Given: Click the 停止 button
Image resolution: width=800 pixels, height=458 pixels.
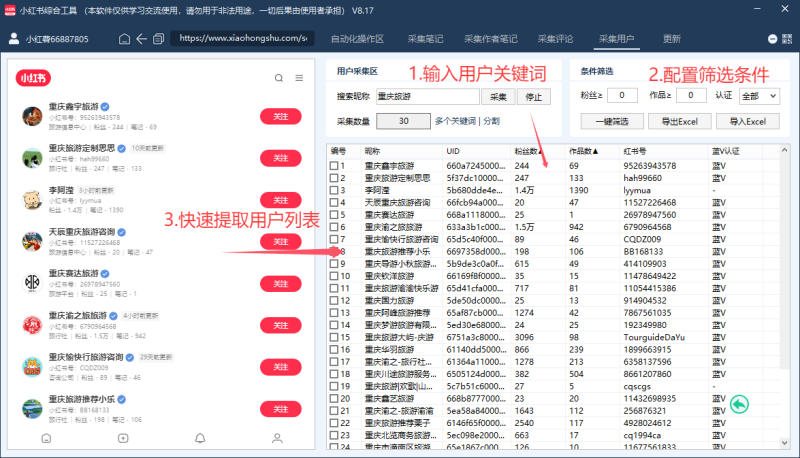Looking at the screenshot, I should click(x=534, y=96).
